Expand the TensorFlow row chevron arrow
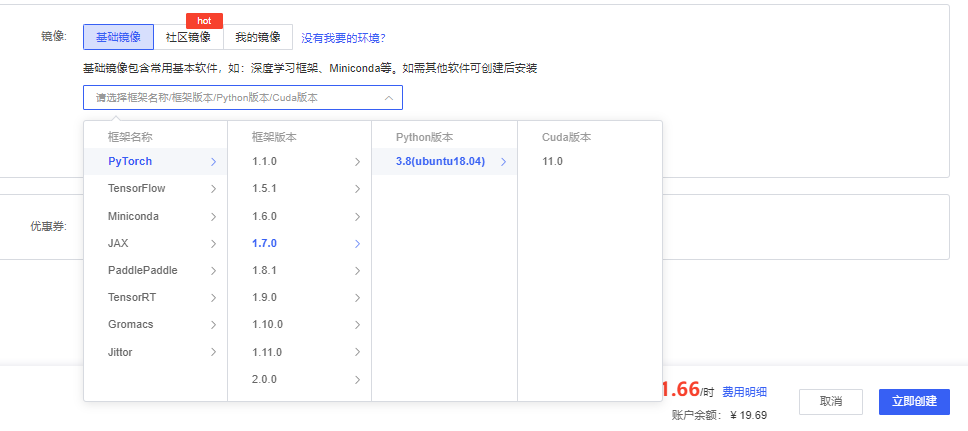This screenshot has height=431, width=968. pyautogui.click(x=214, y=189)
